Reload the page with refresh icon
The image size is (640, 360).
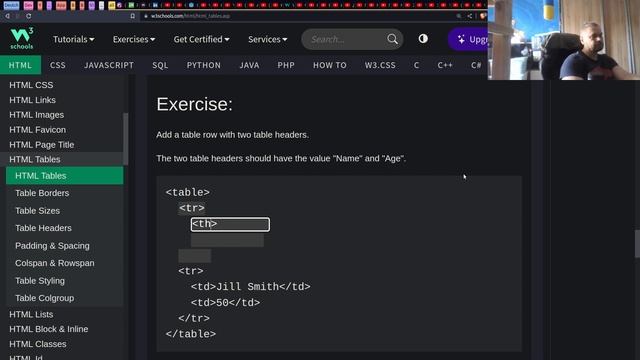(29, 16)
